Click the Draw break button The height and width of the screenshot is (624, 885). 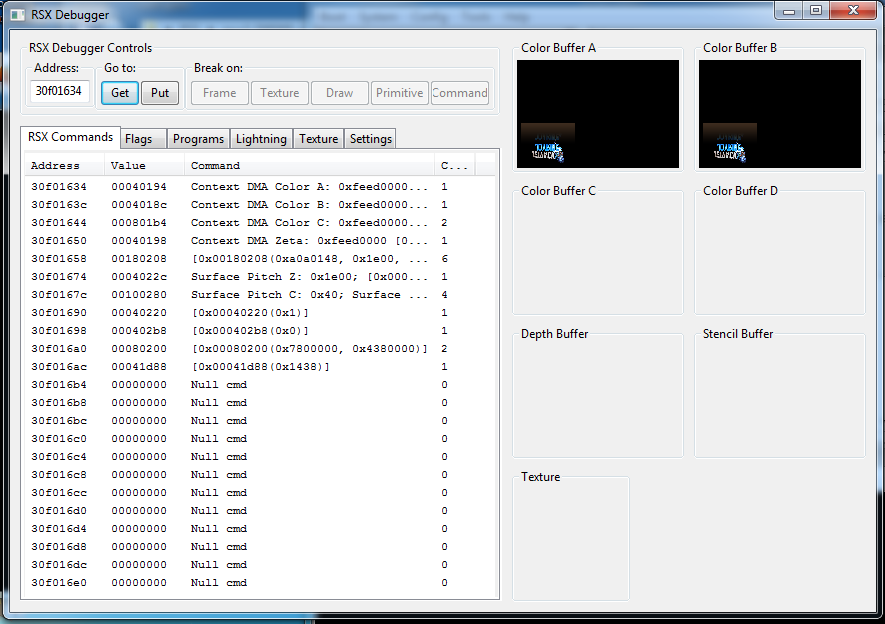coord(339,93)
